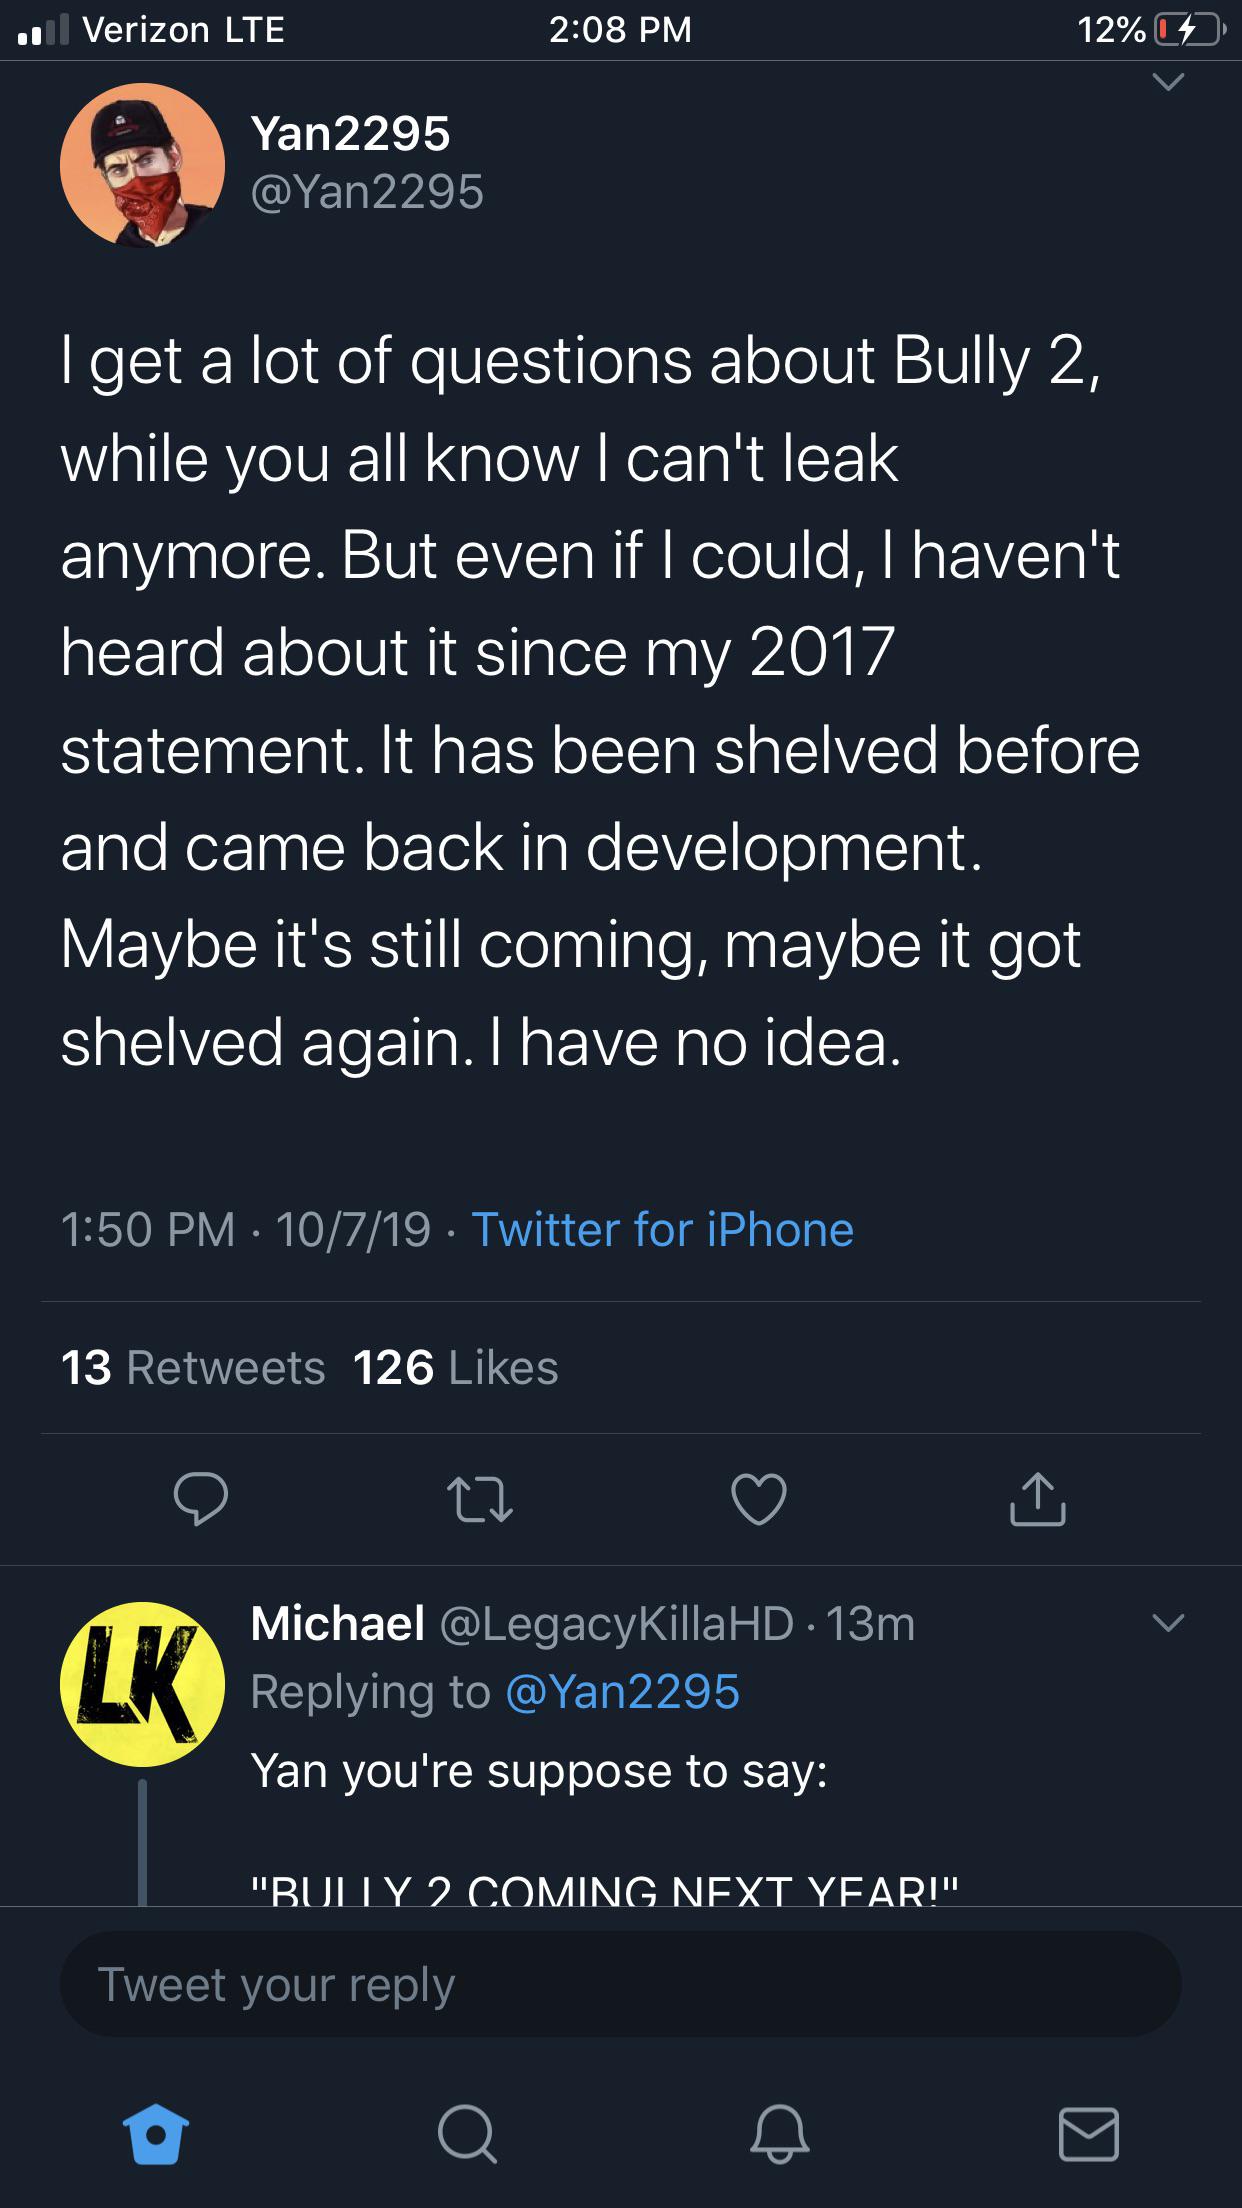1242x2208 pixels.
Task: Go to the Home tab
Action: coord(156,2133)
